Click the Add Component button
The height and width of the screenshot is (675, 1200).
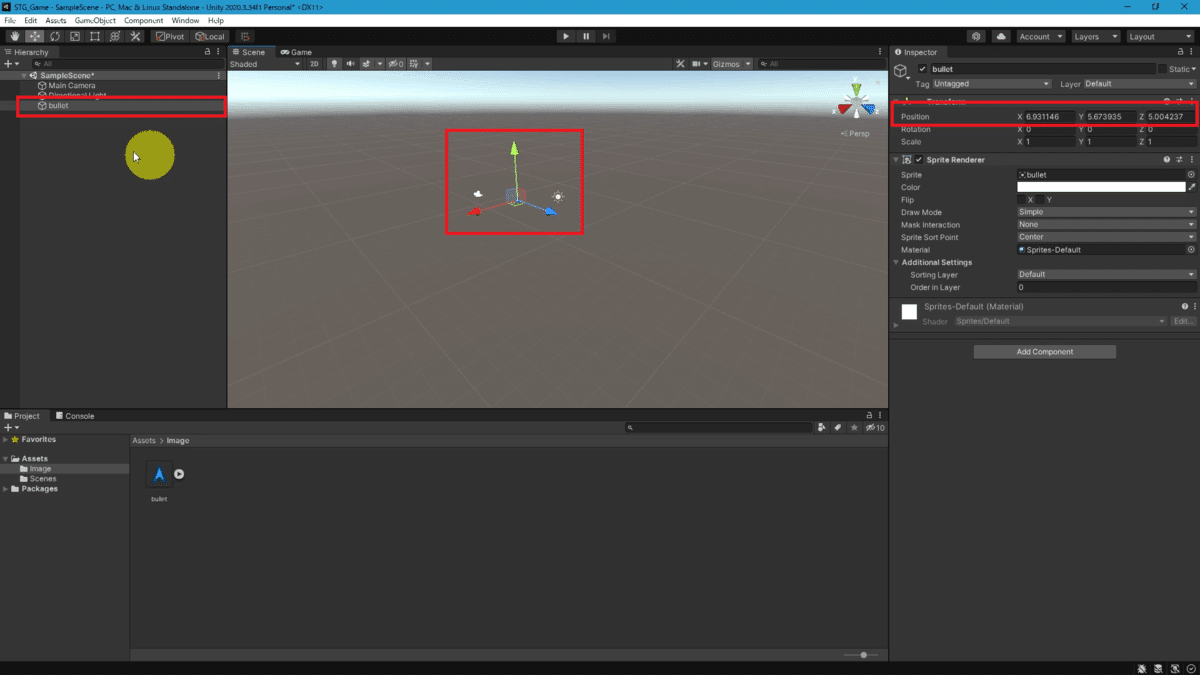click(x=1045, y=352)
